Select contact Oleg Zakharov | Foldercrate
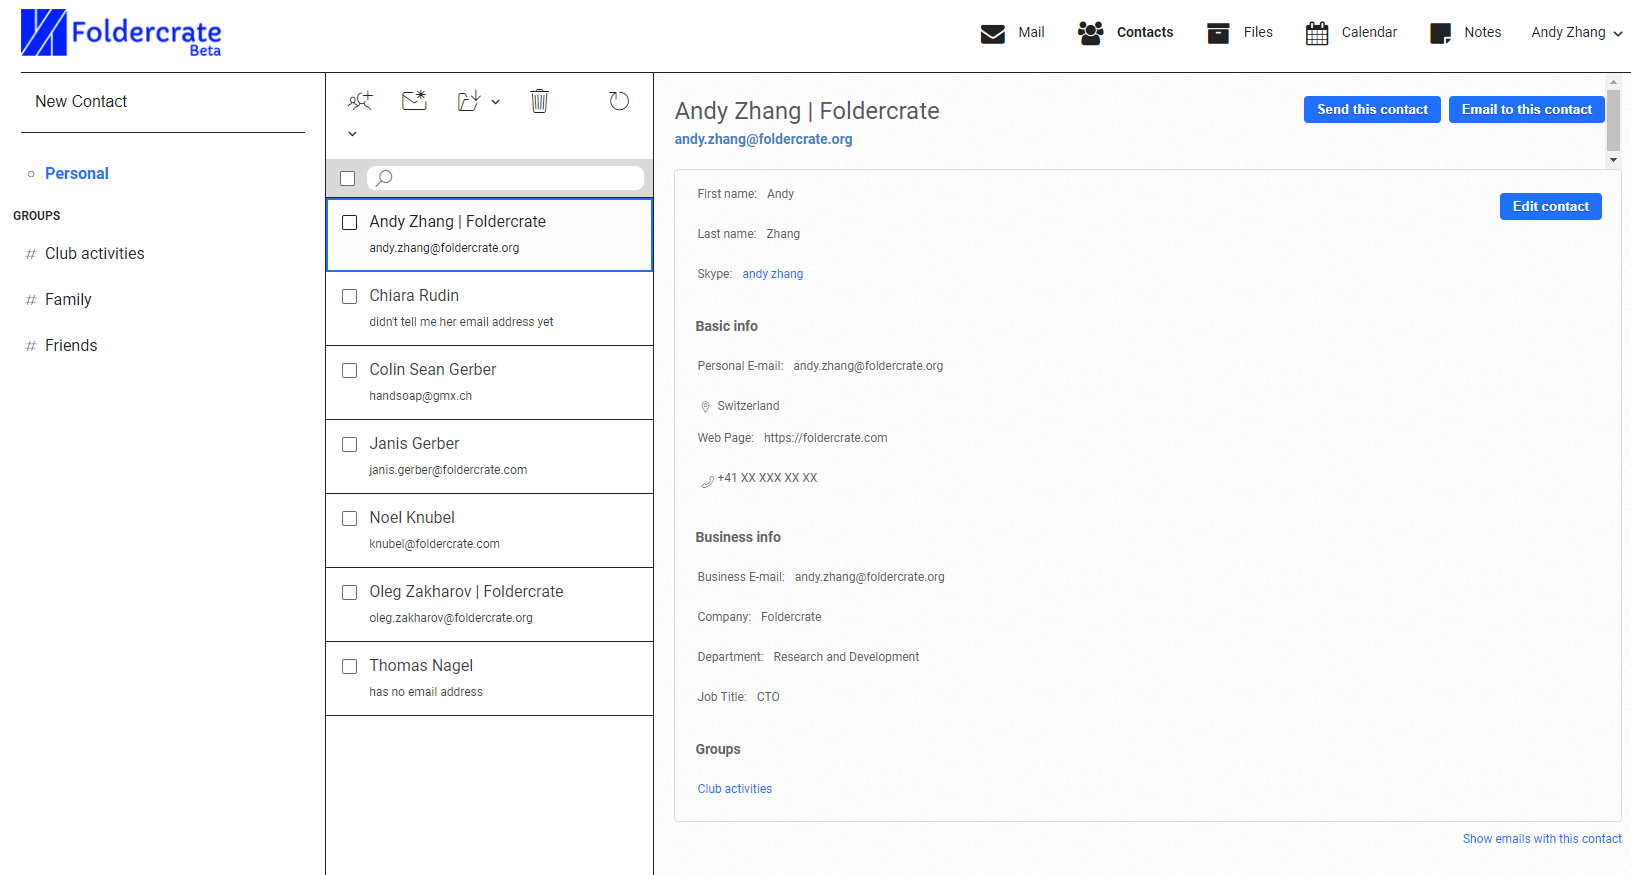1631x875 pixels. (489, 605)
